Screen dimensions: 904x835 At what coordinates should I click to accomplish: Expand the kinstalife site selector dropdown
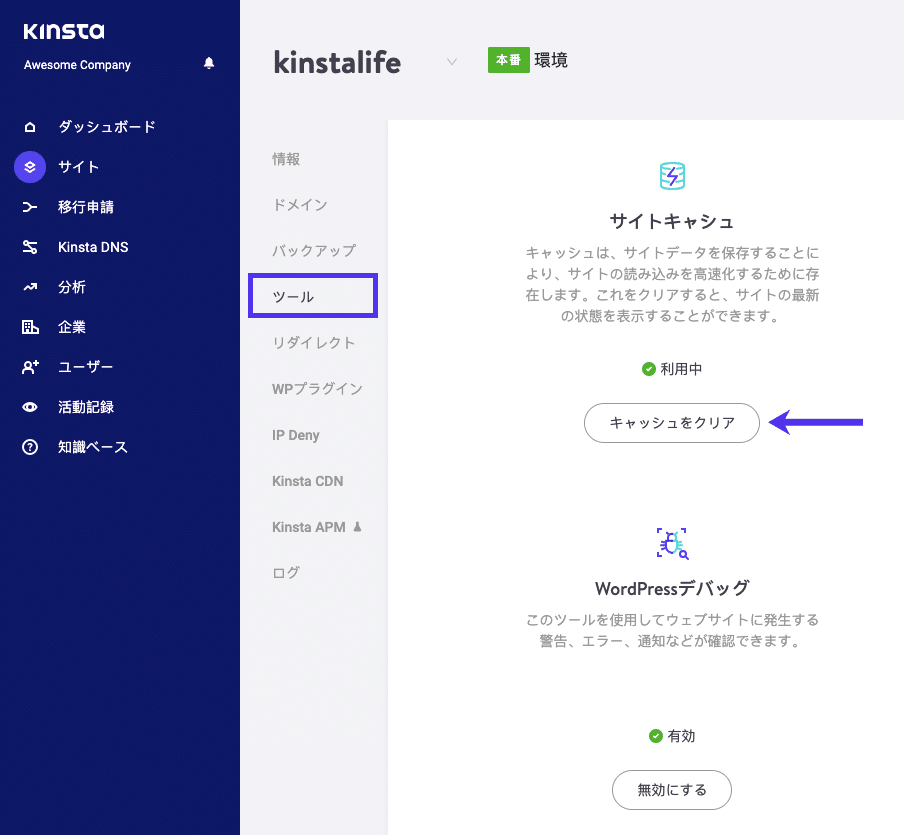451,61
